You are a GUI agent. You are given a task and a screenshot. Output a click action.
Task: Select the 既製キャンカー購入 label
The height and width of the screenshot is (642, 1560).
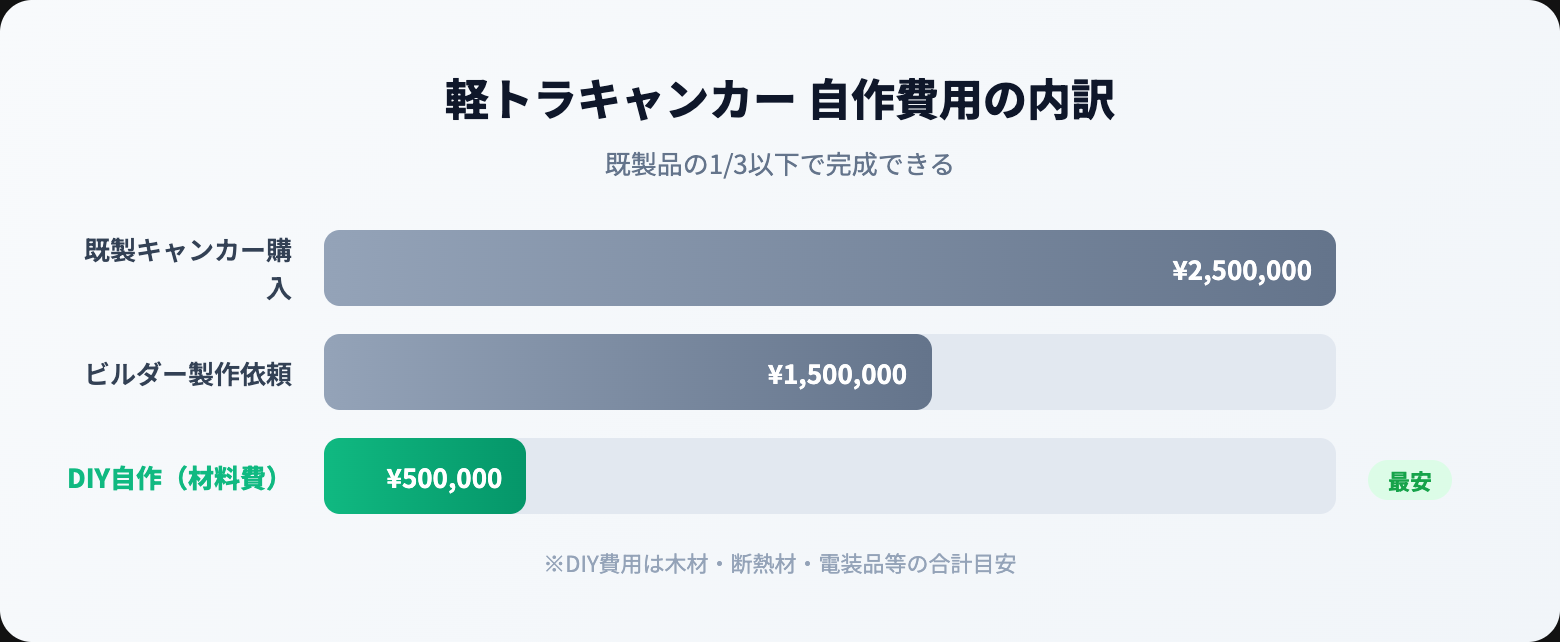188,268
